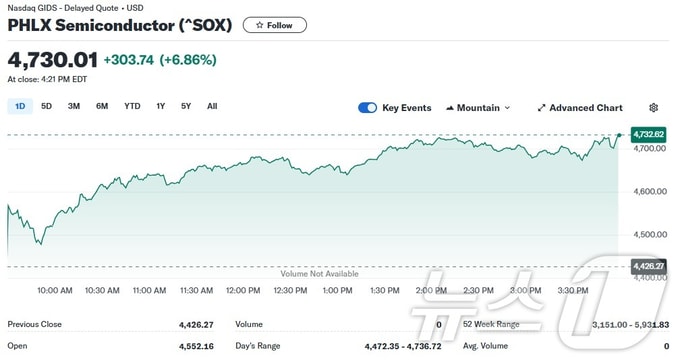The image size is (680, 362).
Task: Open chart settings gear icon
Action: 653,108
